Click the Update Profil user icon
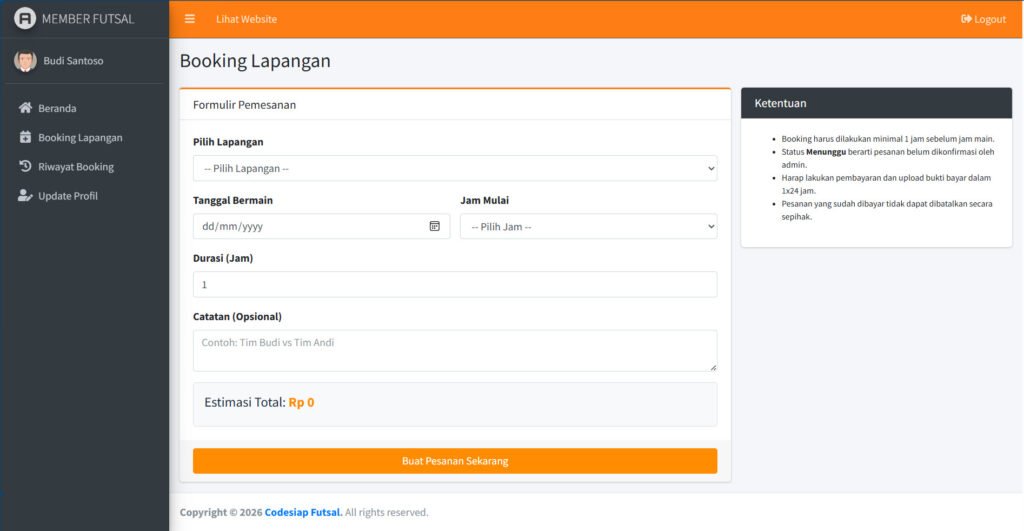The width and height of the screenshot is (1024, 531). click(x=26, y=196)
